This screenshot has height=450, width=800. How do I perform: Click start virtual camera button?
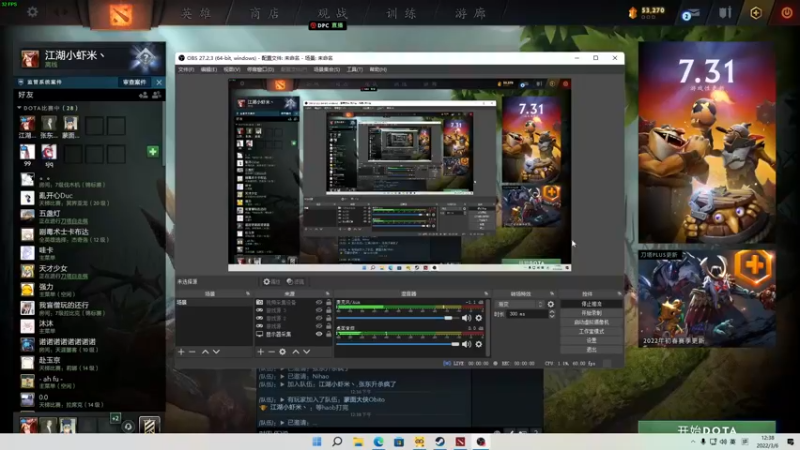pyautogui.click(x=591, y=322)
